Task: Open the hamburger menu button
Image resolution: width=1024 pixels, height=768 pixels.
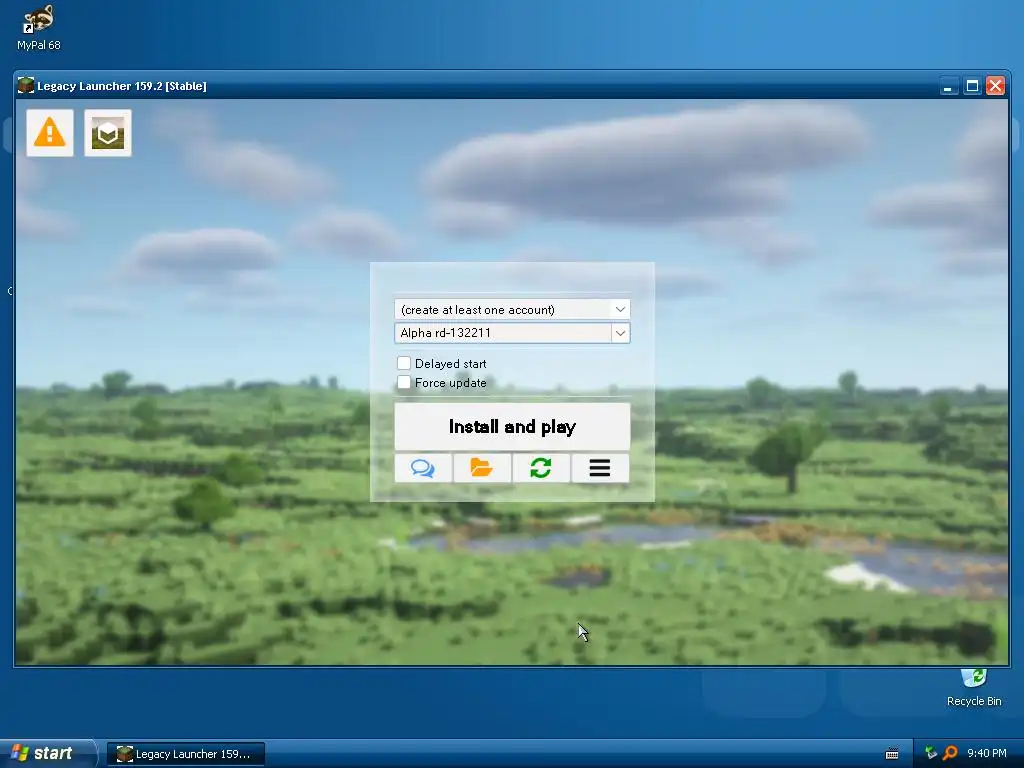Action: tap(600, 468)
